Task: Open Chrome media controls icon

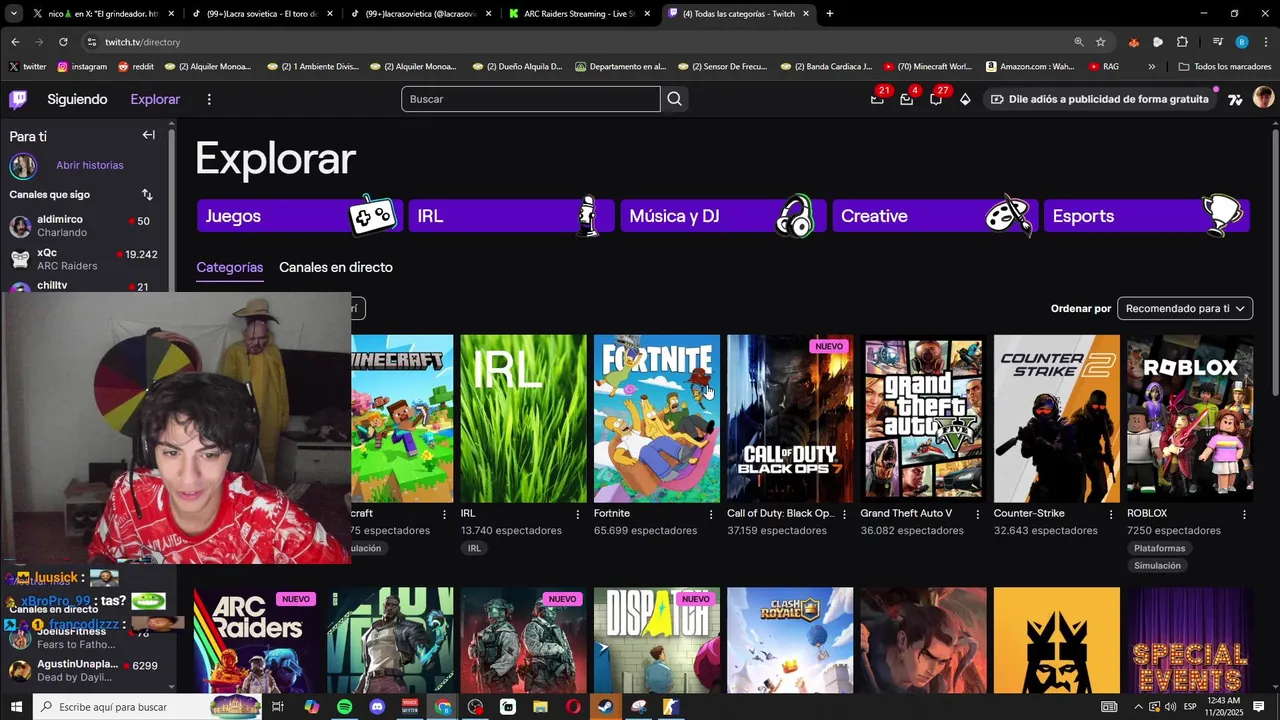Action: pos(1217,42)
